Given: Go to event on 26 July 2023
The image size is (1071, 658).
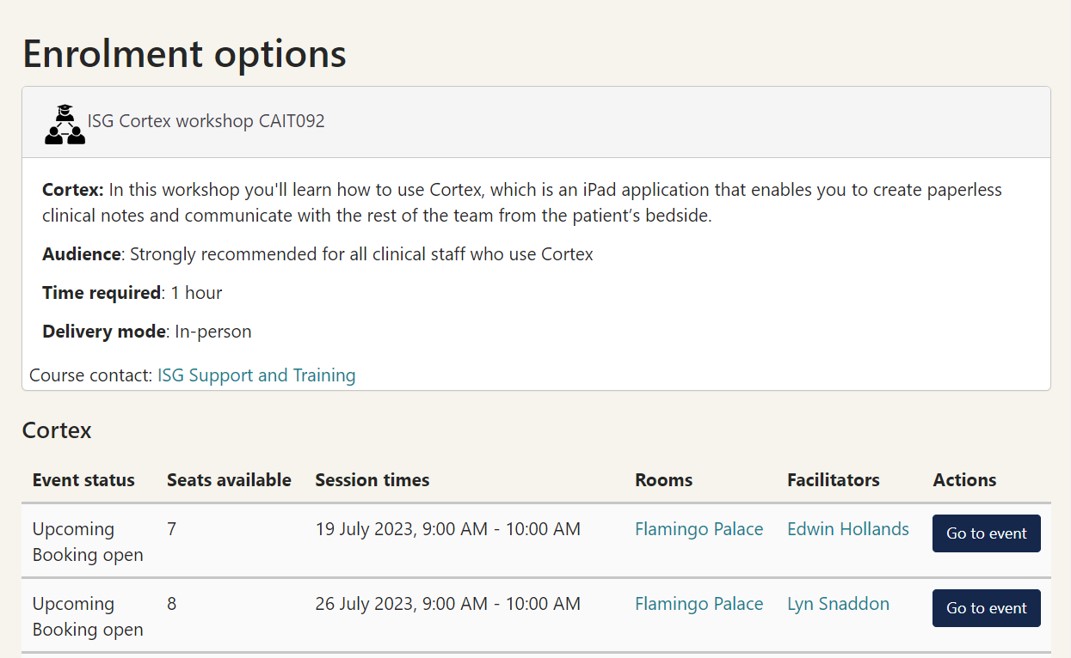Looking at the screenshot, I should pos(985,608).
